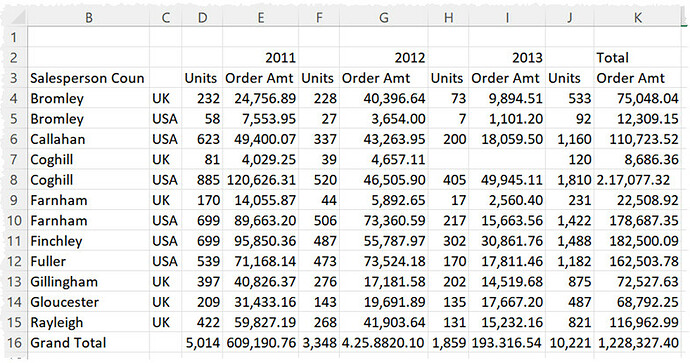Select the 1,810 units cell
Viewport: 690px width, 363px height.
(570, 180)
